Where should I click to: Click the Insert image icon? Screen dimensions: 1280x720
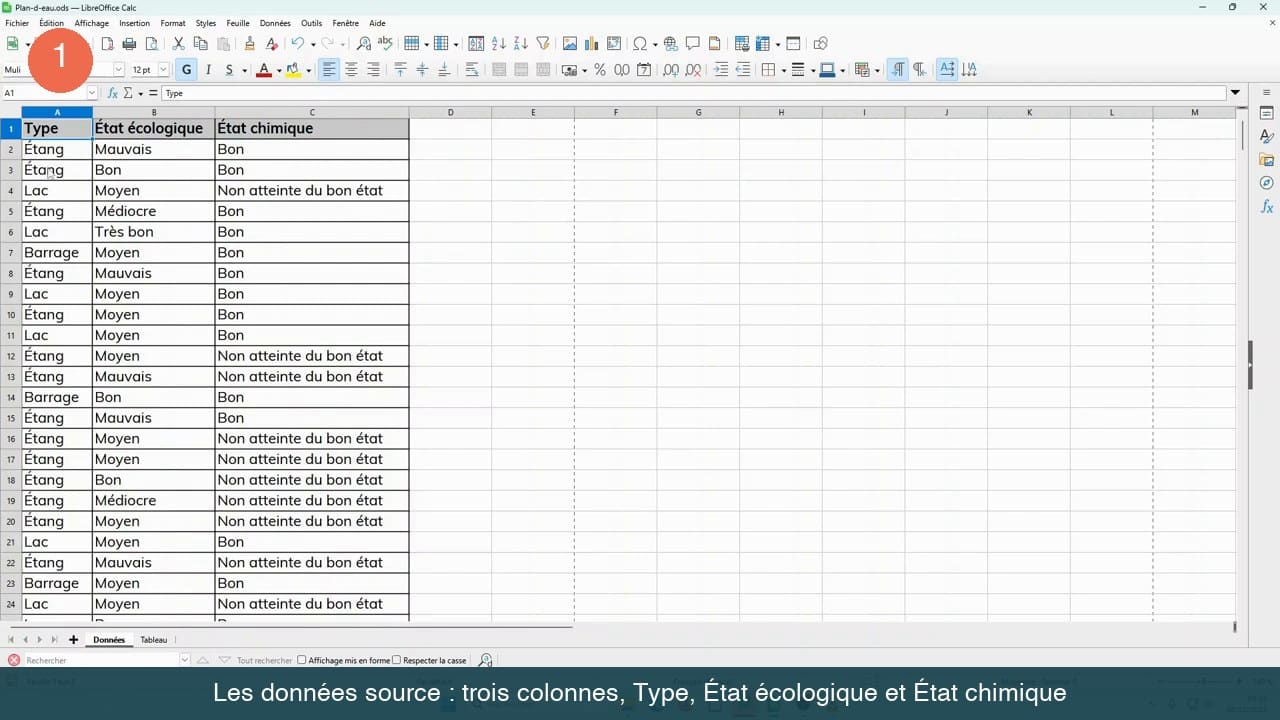coord(570,44)
